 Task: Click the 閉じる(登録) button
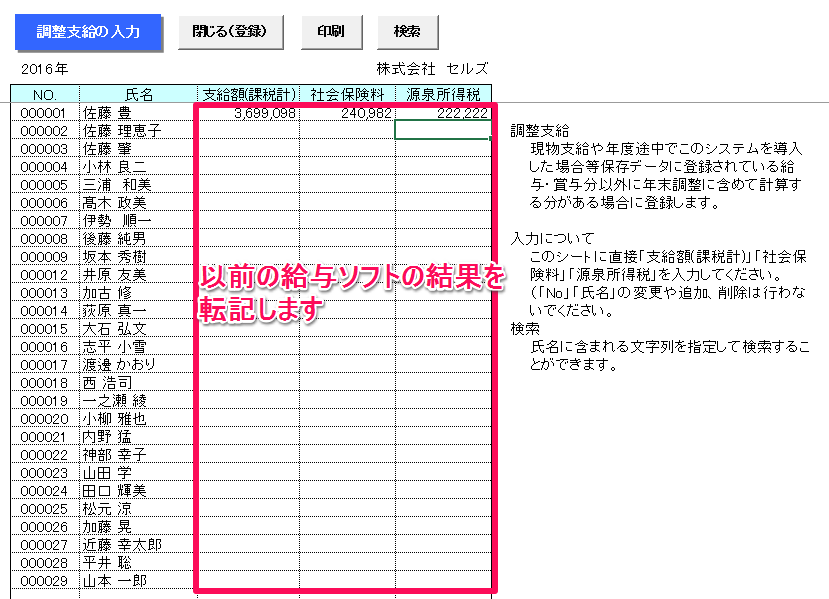[x=230, y=32]
